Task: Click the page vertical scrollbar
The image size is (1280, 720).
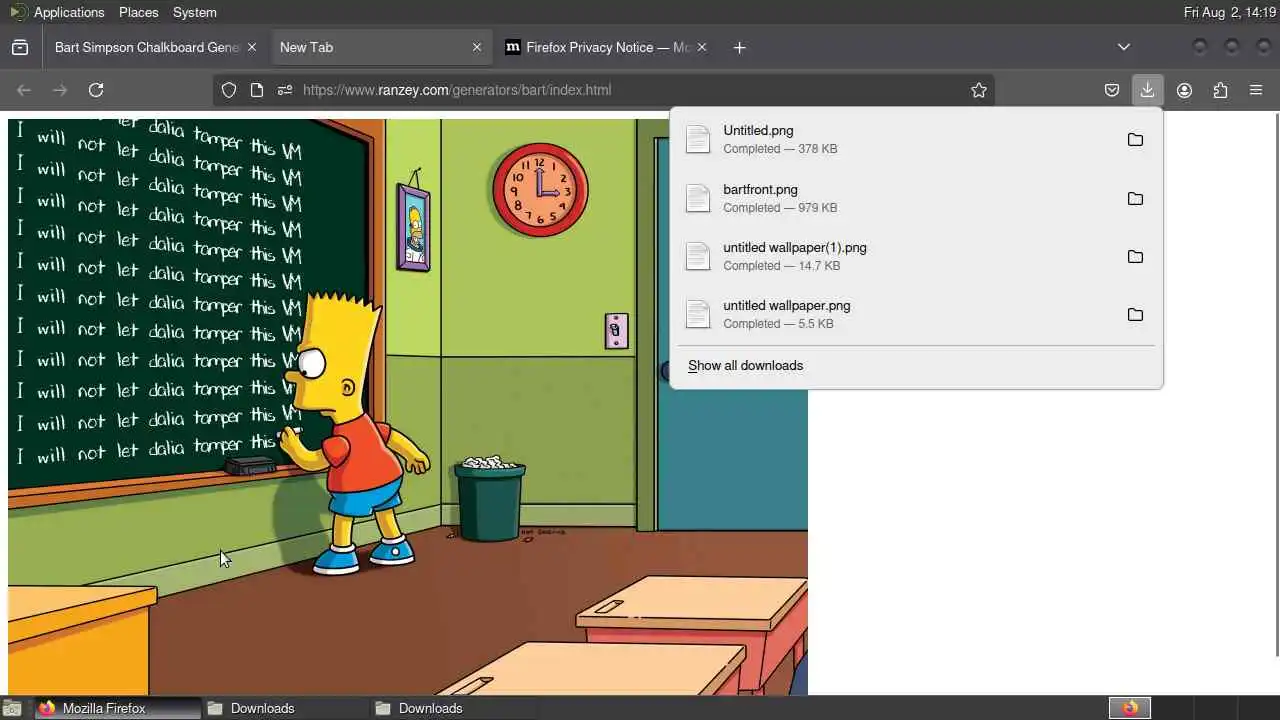Action: [1276, 383]
